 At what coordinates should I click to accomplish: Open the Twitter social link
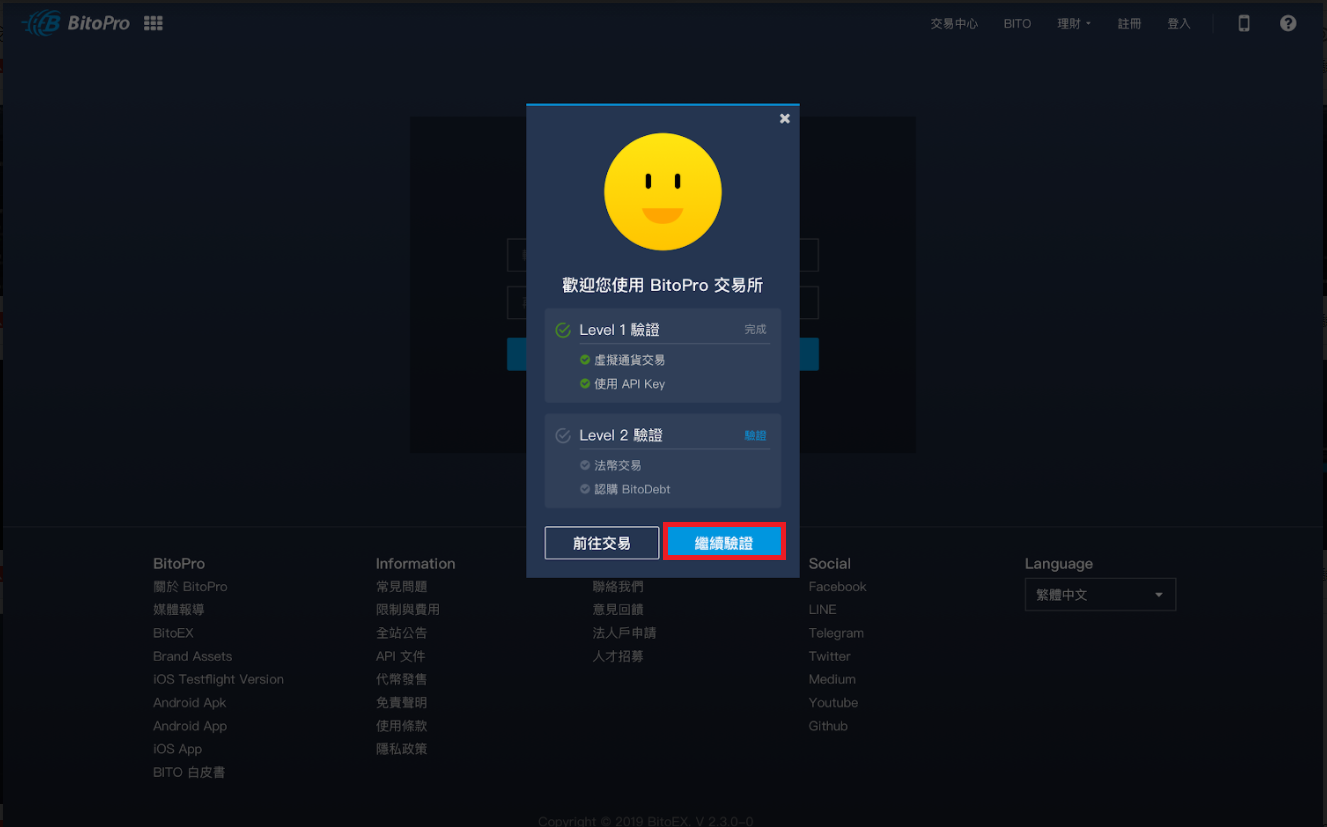click(829, 656)
